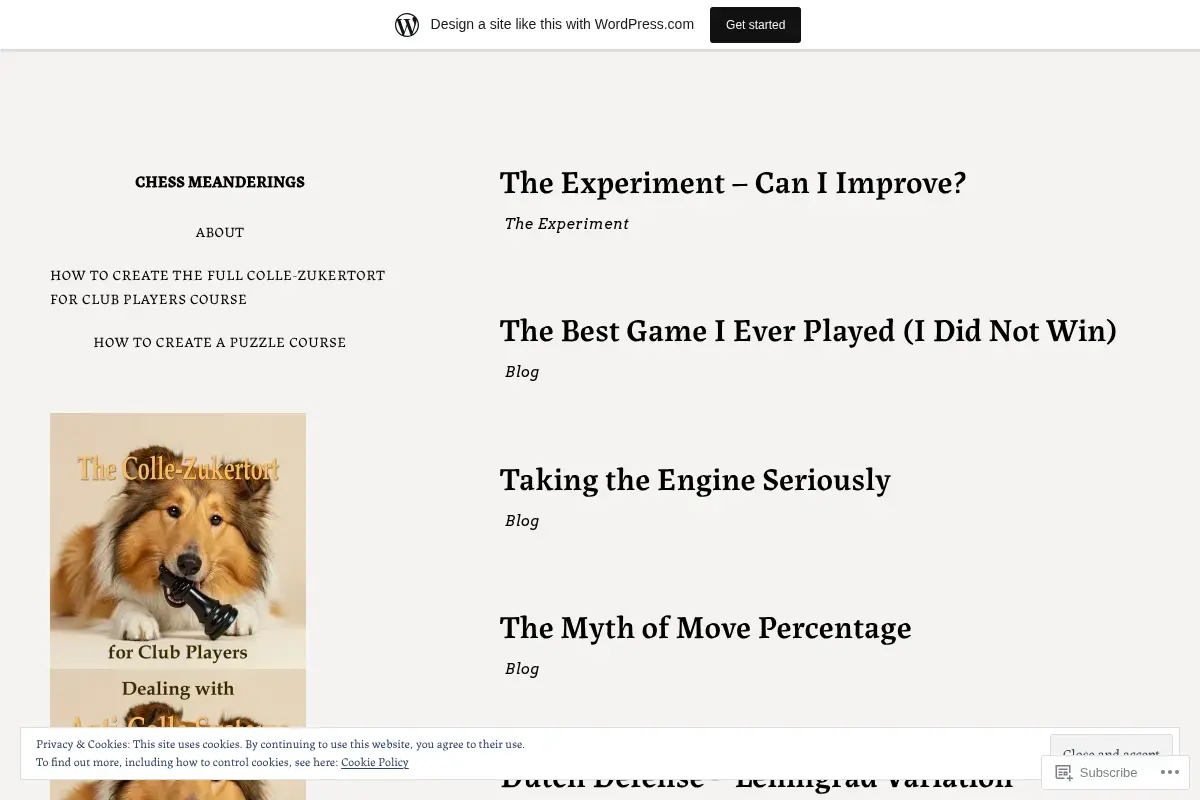Open How to Create a Puzzle Course page
This screenshot has width=1200, height=800.
click(x=220, y=342)
